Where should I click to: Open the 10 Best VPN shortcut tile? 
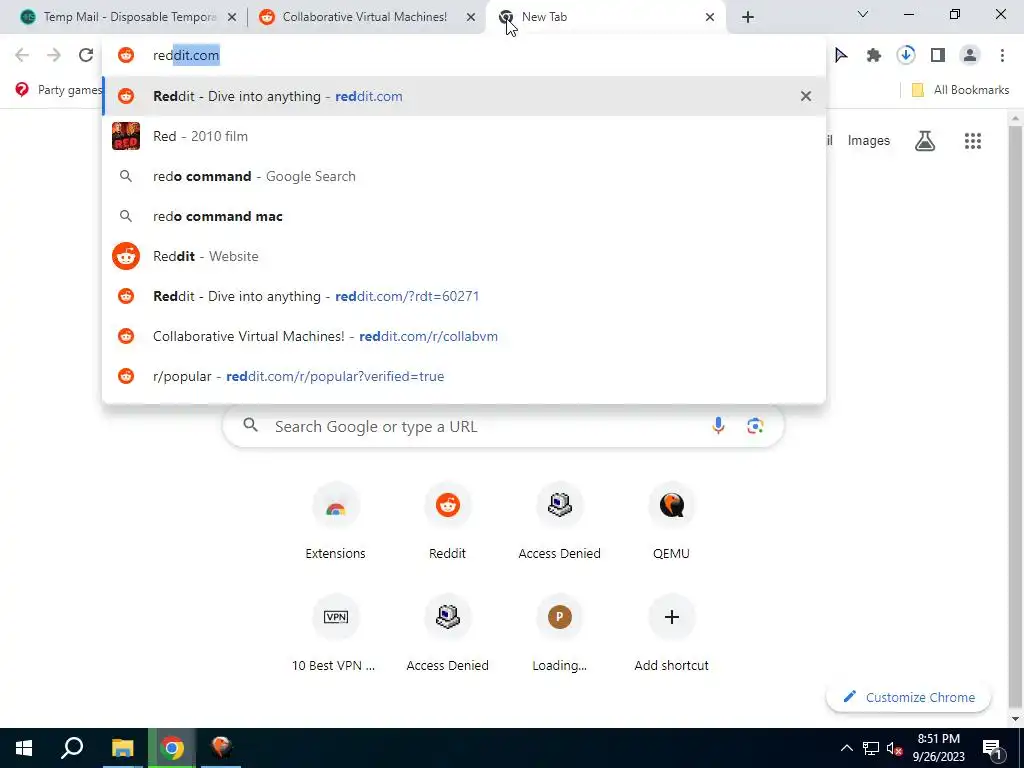click(336, 633)
